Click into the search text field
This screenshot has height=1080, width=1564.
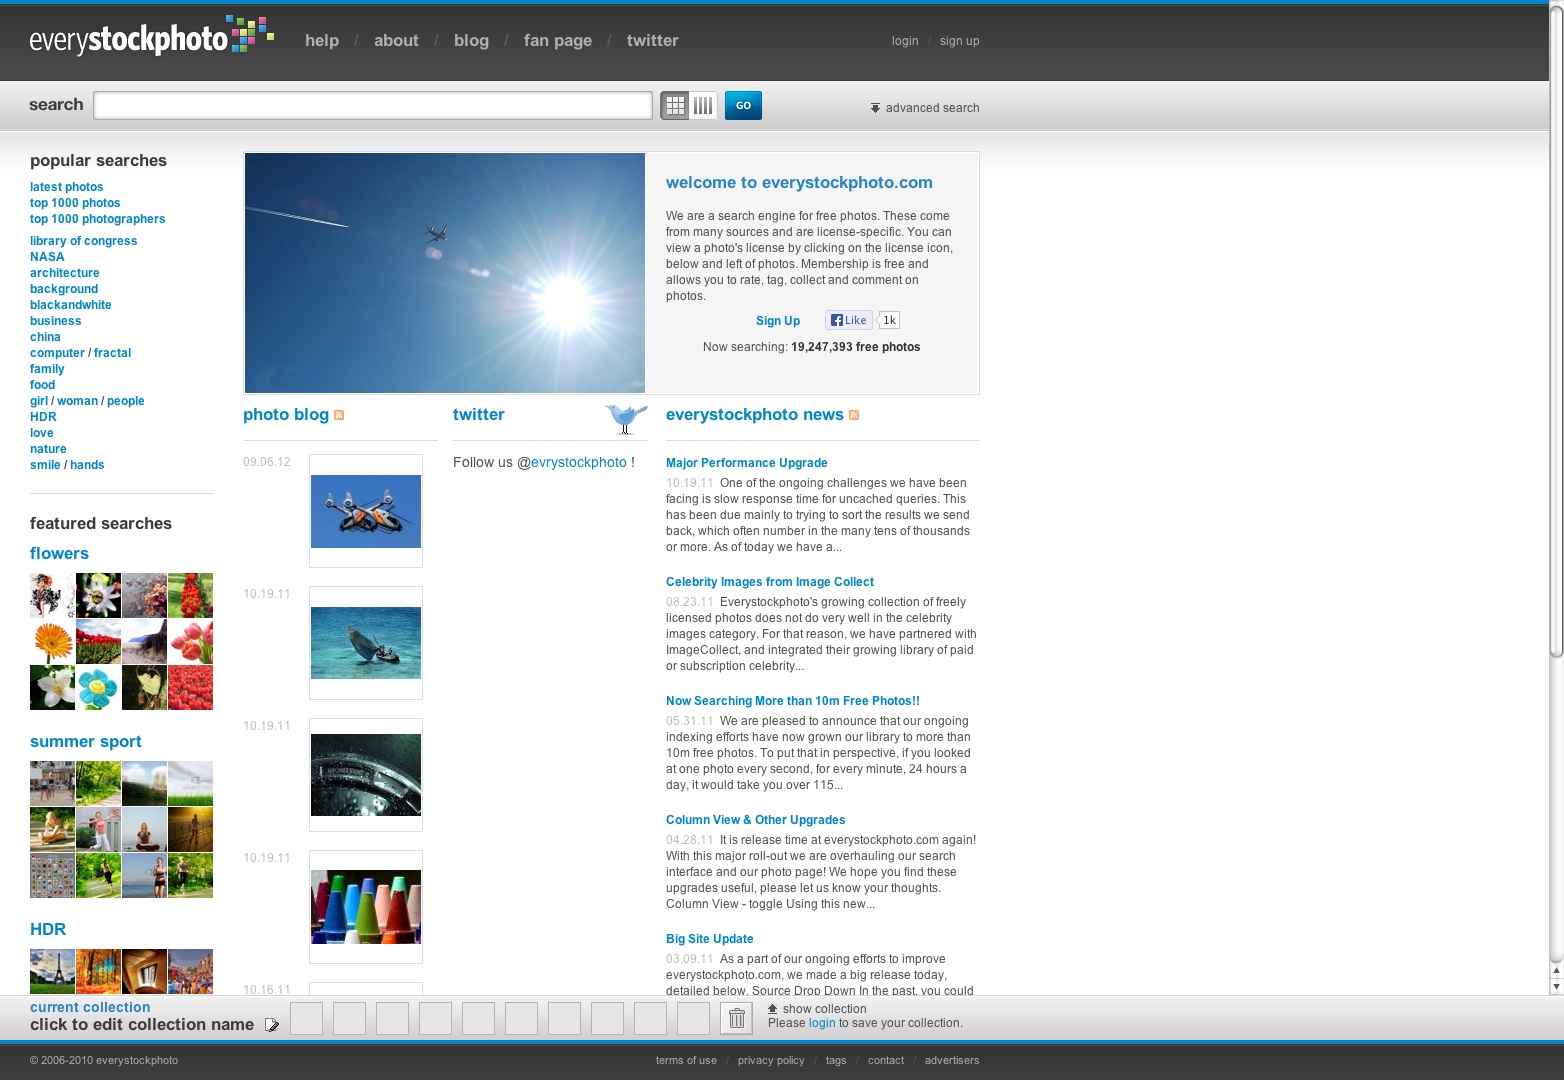pos(373,105)
